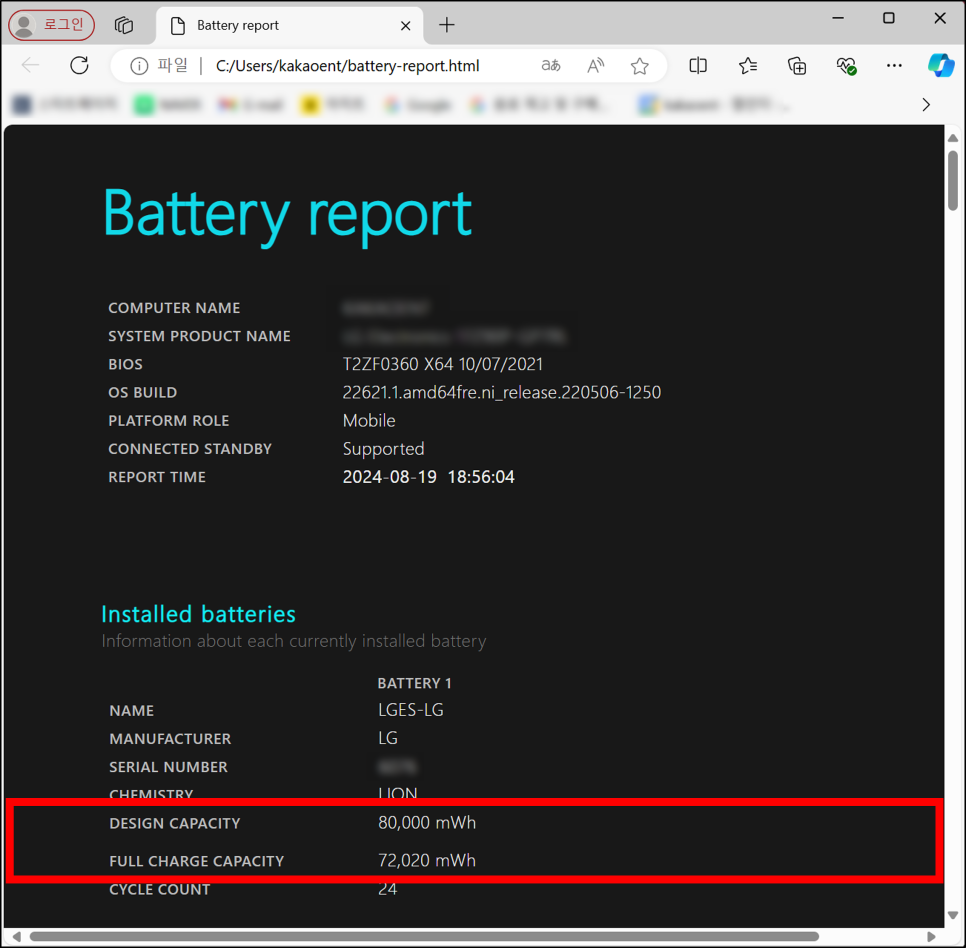Click the Installed batteries heading
Image resolution: width=966 pixels, height=948 pixels.
pyautogui.click(x=198, y=614)
